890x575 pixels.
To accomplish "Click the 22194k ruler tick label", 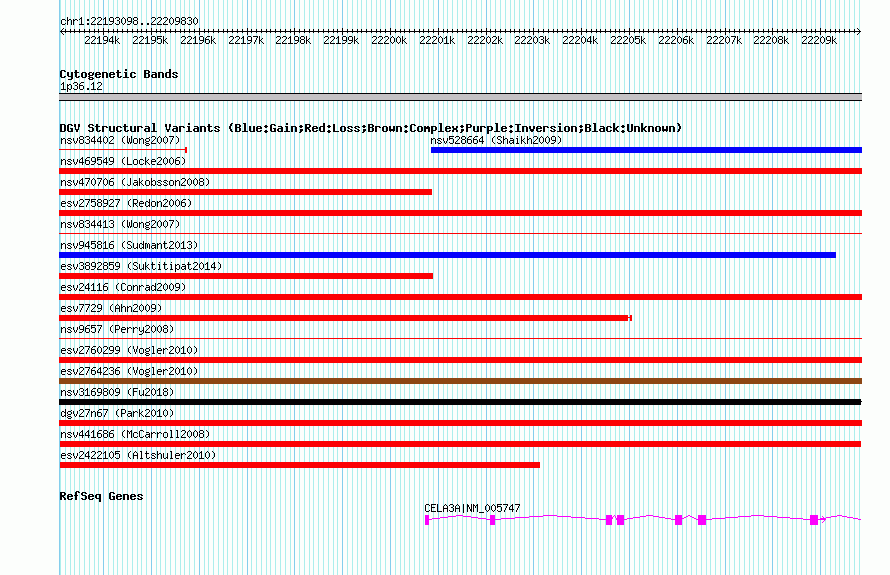I will coord(102,40).
